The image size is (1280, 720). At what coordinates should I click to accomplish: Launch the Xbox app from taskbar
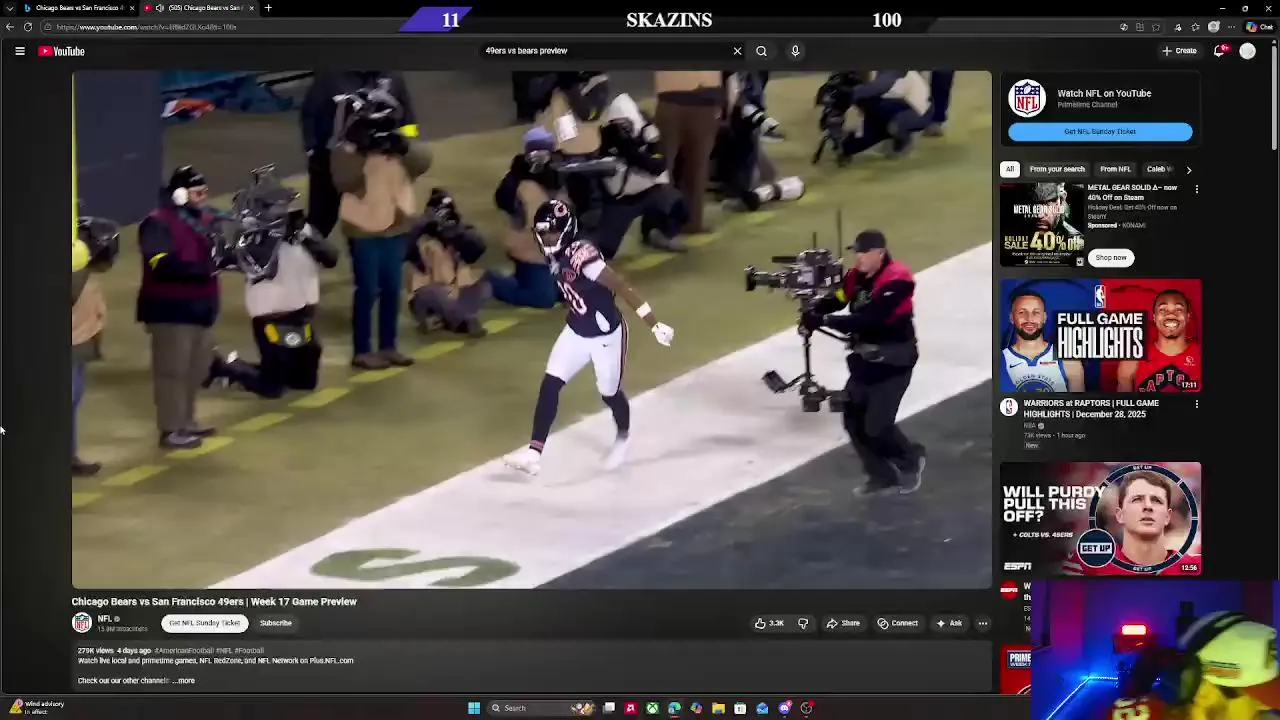[652, 708]
